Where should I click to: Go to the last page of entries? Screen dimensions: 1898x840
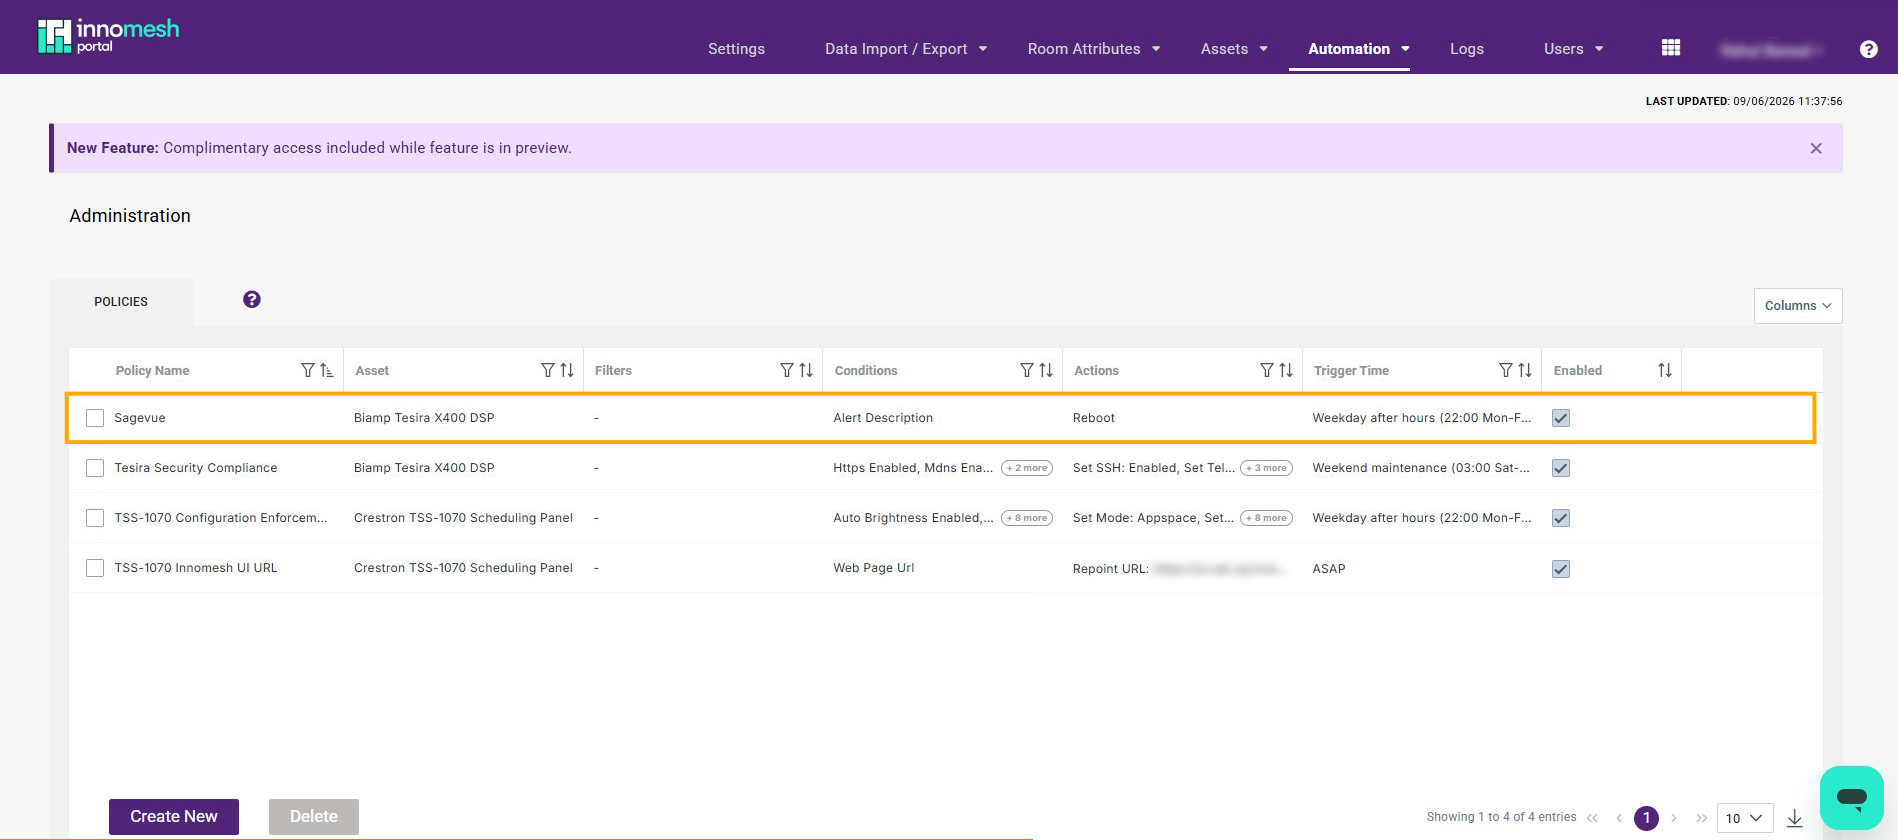1701,818
